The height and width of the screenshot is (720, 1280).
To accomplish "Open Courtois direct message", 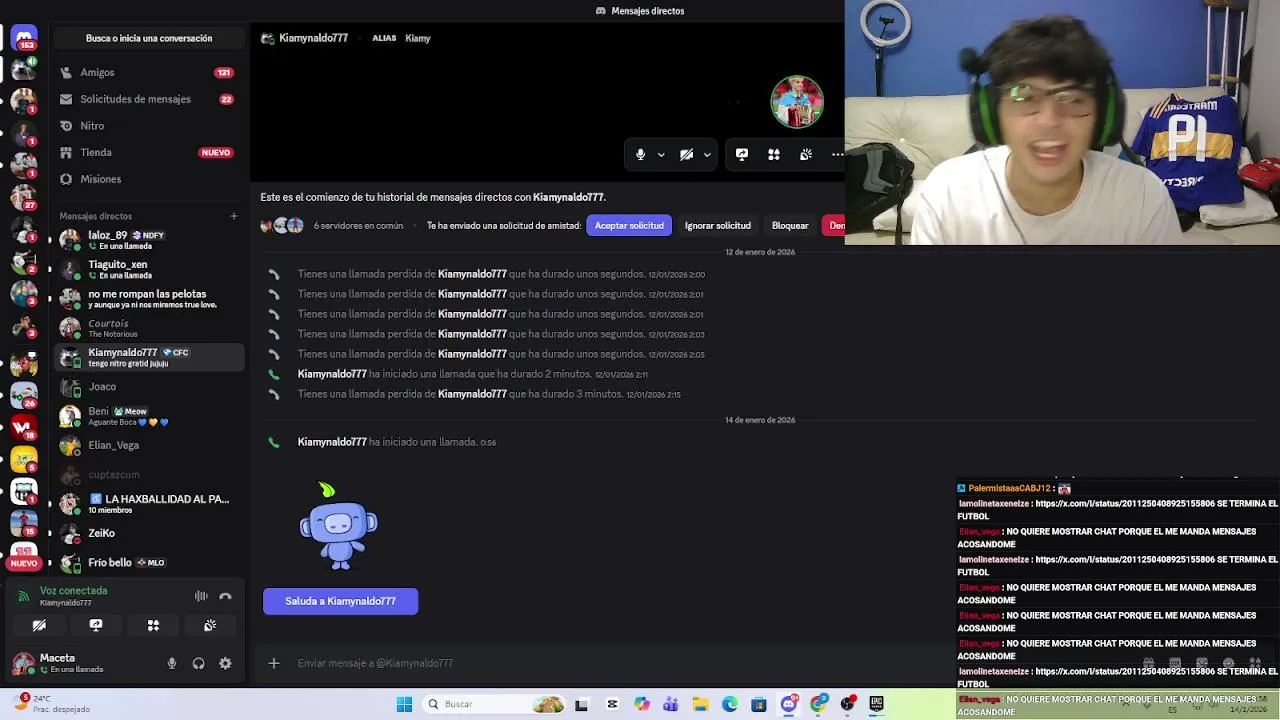I will pyautogui.click(x=148, y=328).
